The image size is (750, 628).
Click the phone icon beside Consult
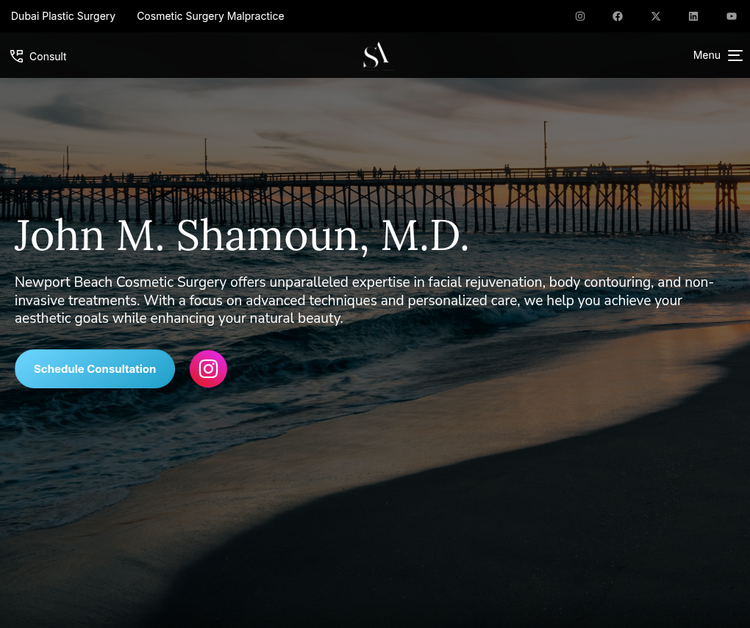point(17,56)
